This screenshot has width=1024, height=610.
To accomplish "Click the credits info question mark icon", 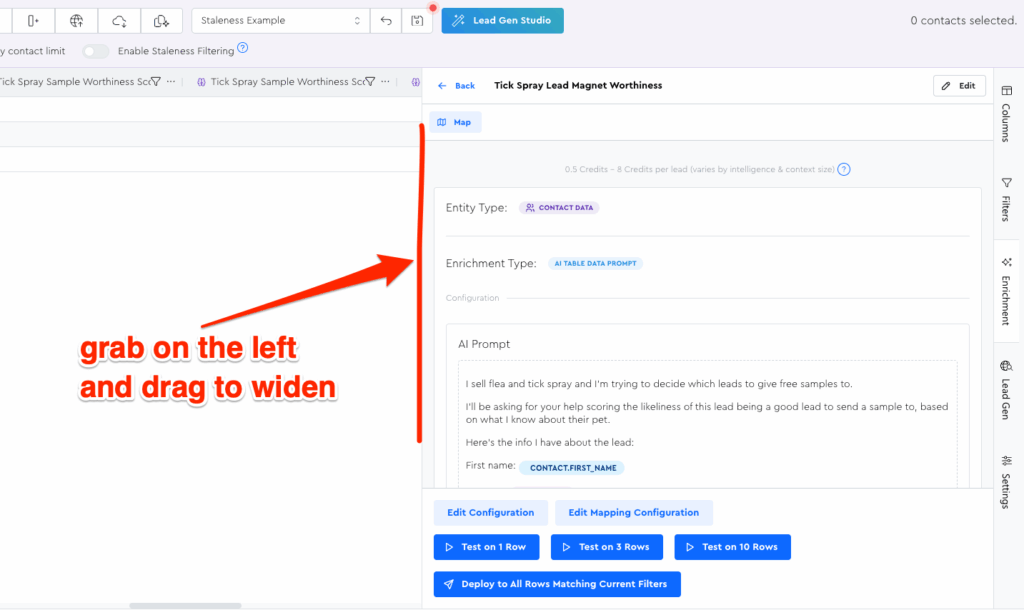I will (844, 170).
